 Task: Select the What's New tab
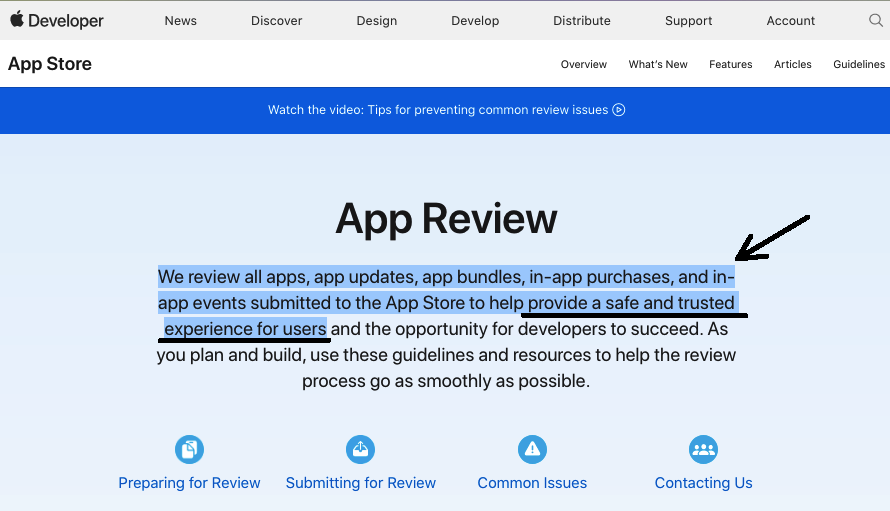[658, 64]
